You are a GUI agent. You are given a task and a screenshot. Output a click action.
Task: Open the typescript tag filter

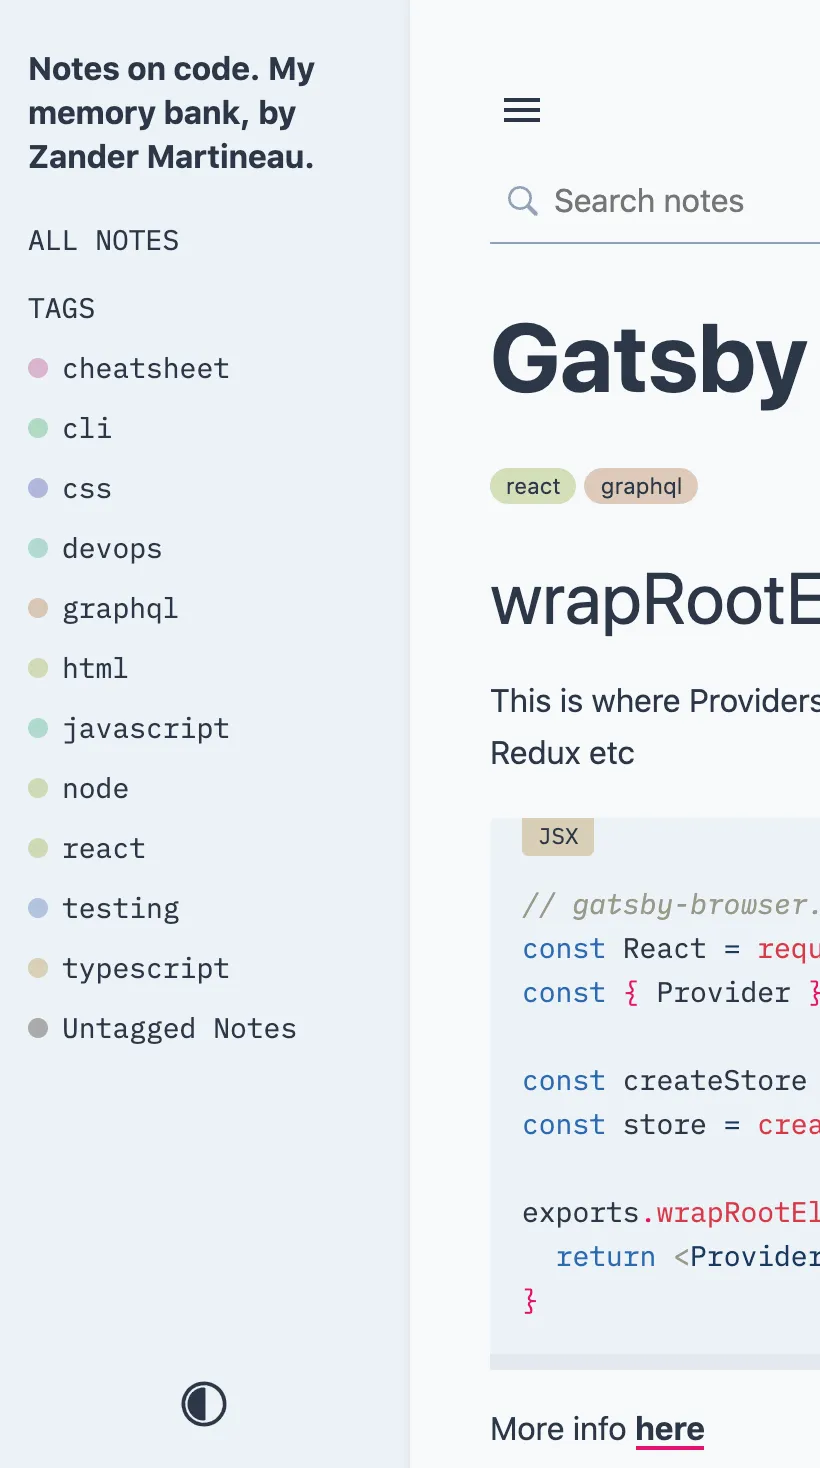click(146, 968)
